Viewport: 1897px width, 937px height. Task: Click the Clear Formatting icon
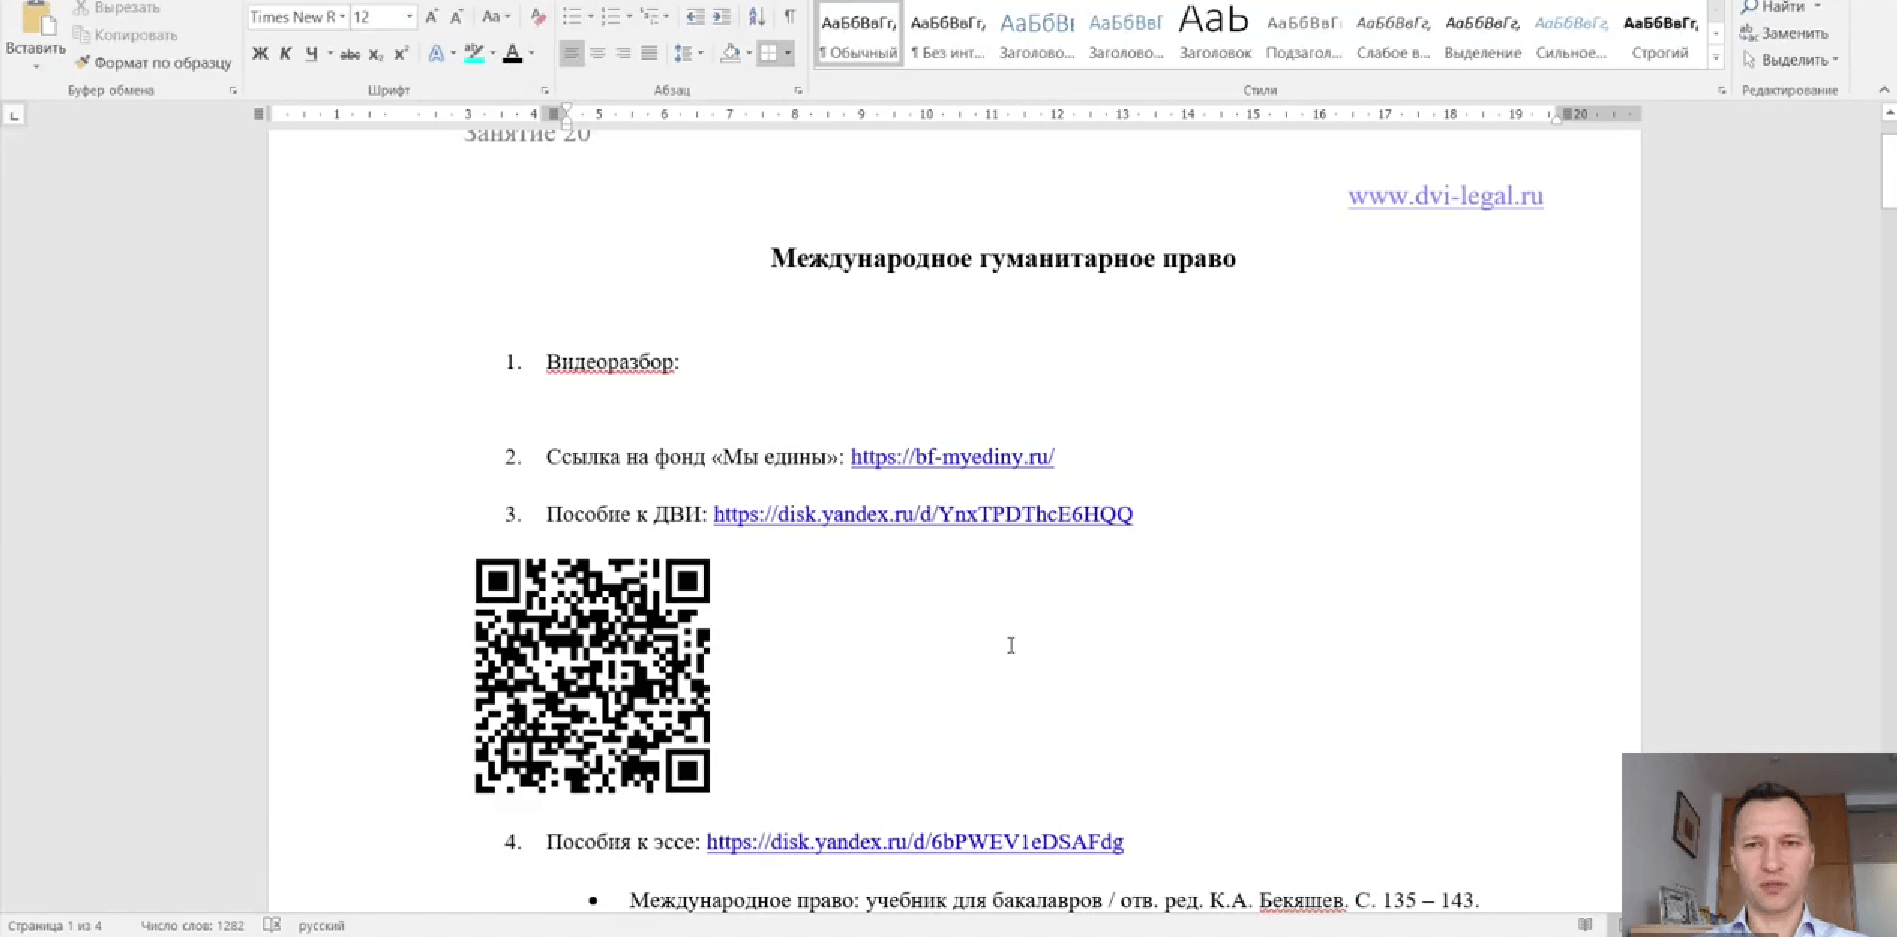point(538,17)
